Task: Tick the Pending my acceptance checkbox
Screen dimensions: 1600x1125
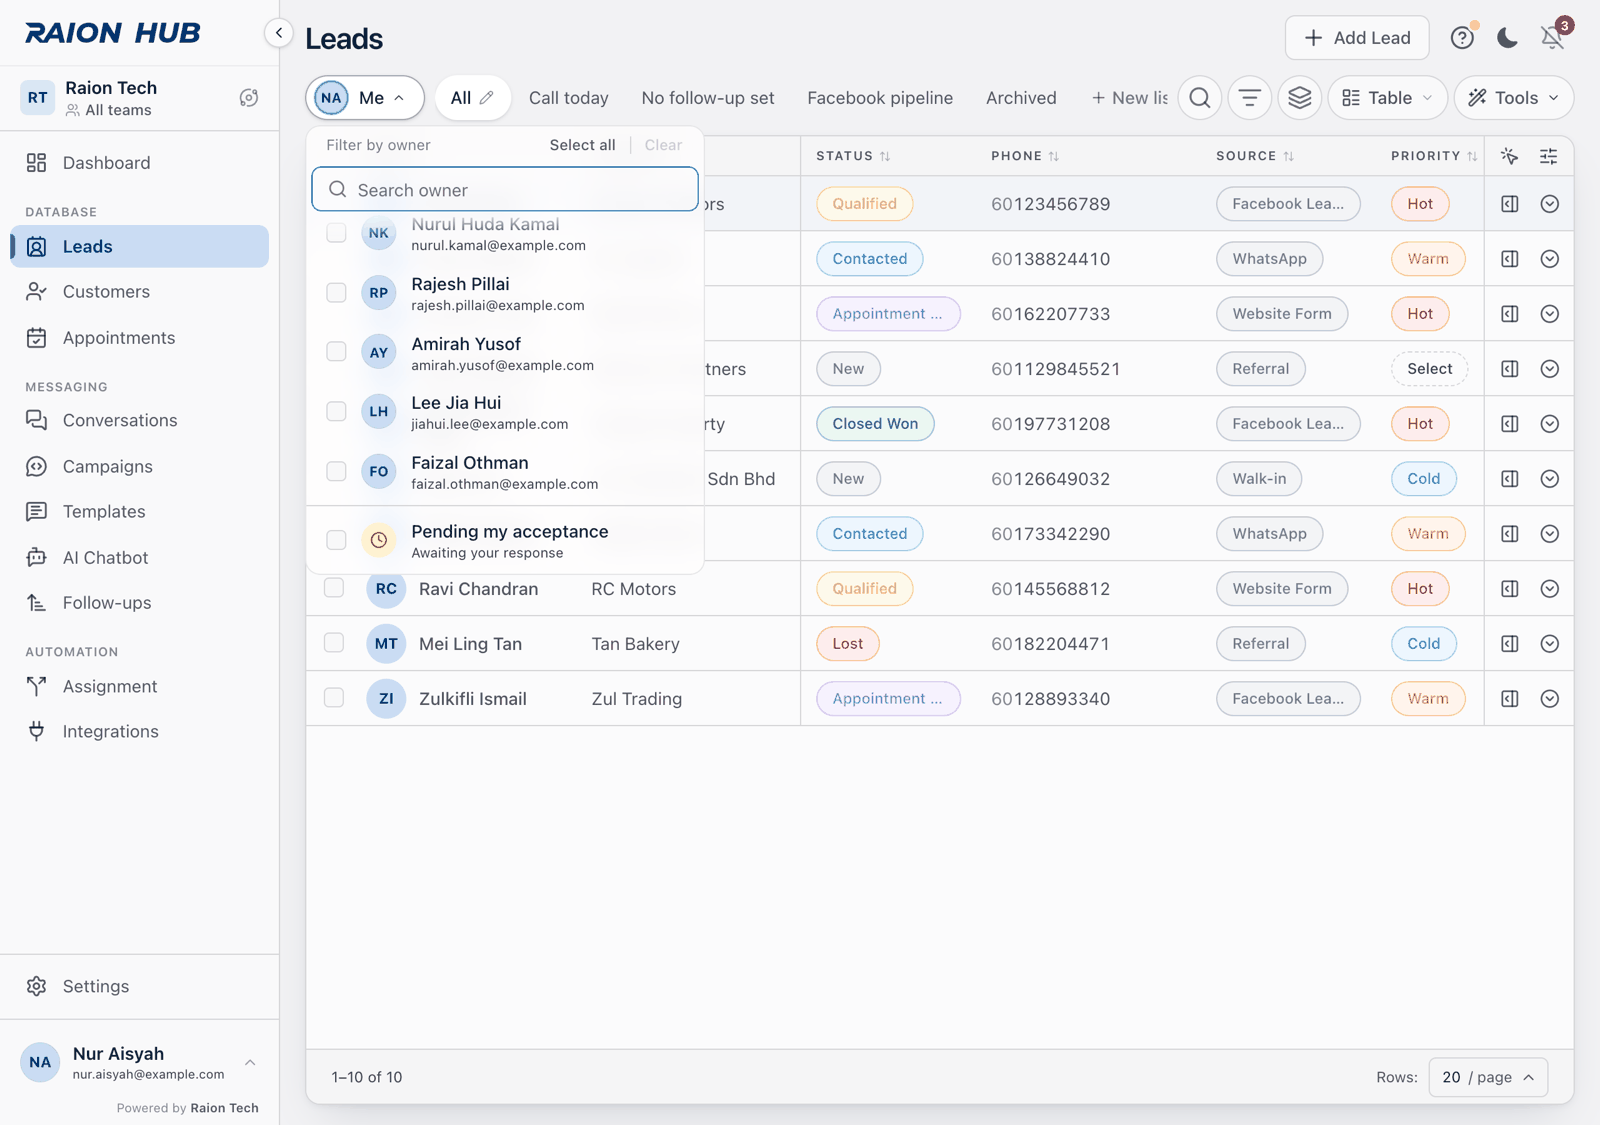Action: pos(336,540)
